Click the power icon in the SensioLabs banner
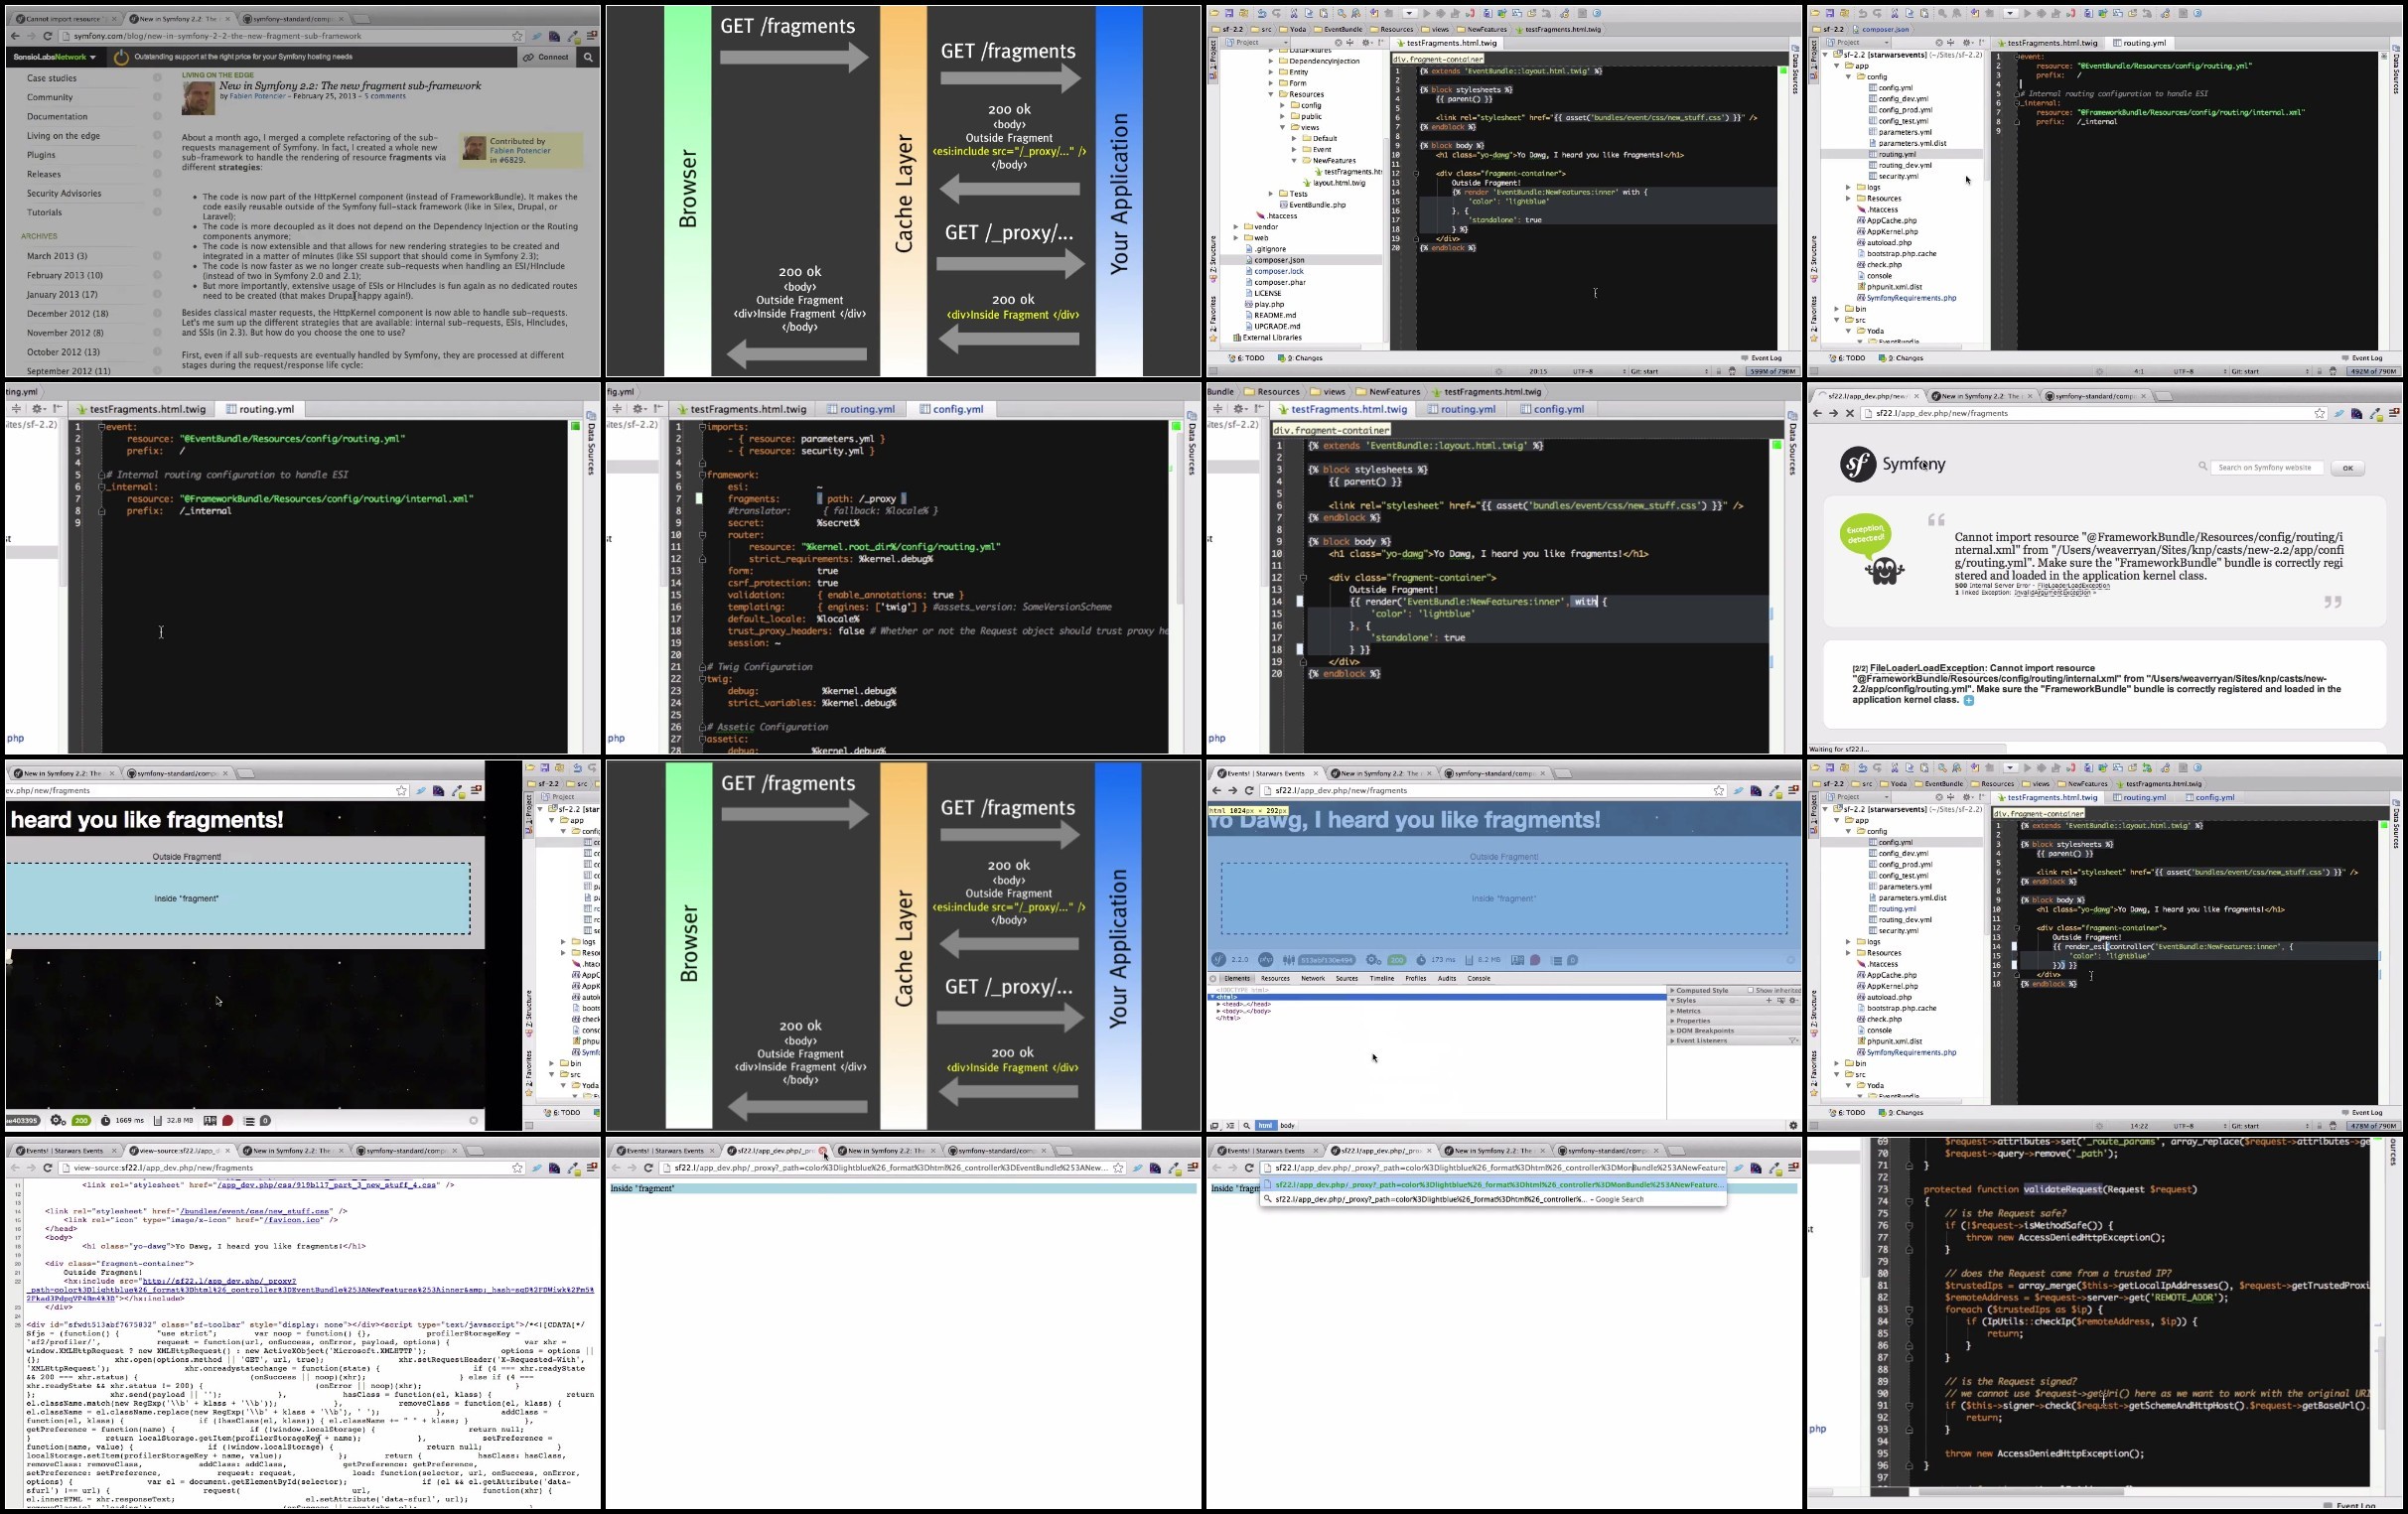The width and height of the screenshot is (2408, 1514). coord(121,57)
